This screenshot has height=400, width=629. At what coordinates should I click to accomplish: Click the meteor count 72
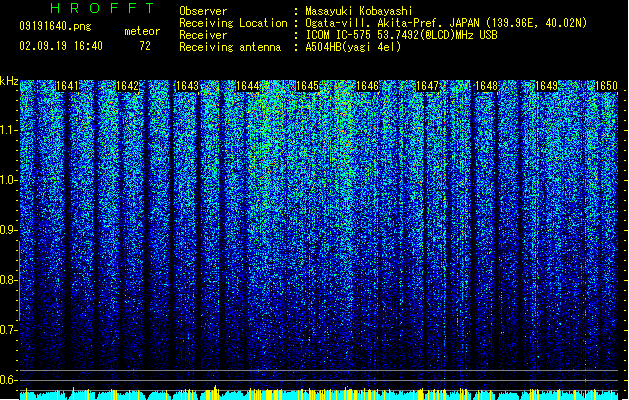pos(145,46)
